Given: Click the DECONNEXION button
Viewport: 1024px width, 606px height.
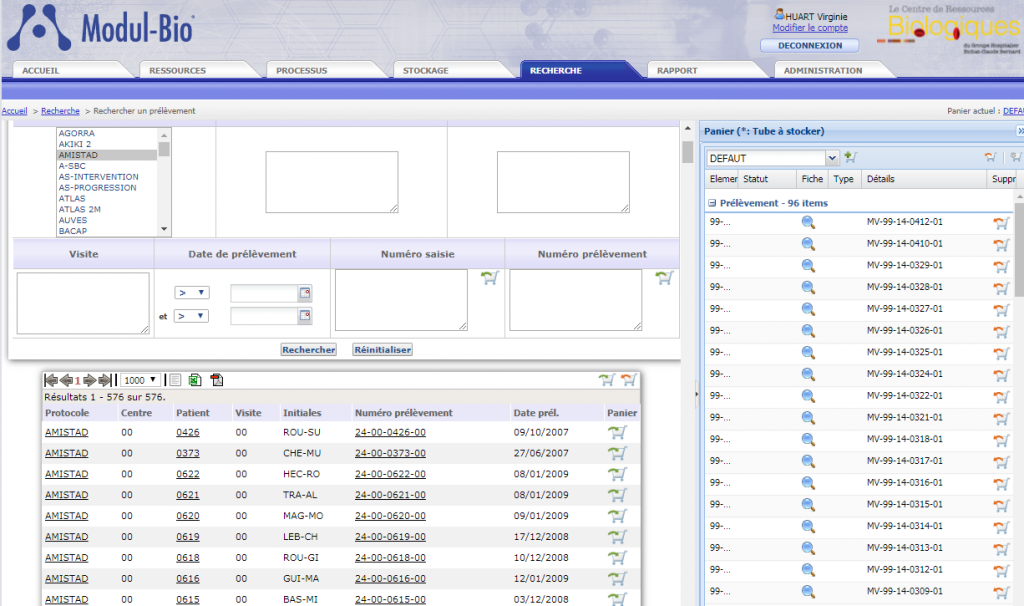Looking at the screenshot, I should point(809,46).
